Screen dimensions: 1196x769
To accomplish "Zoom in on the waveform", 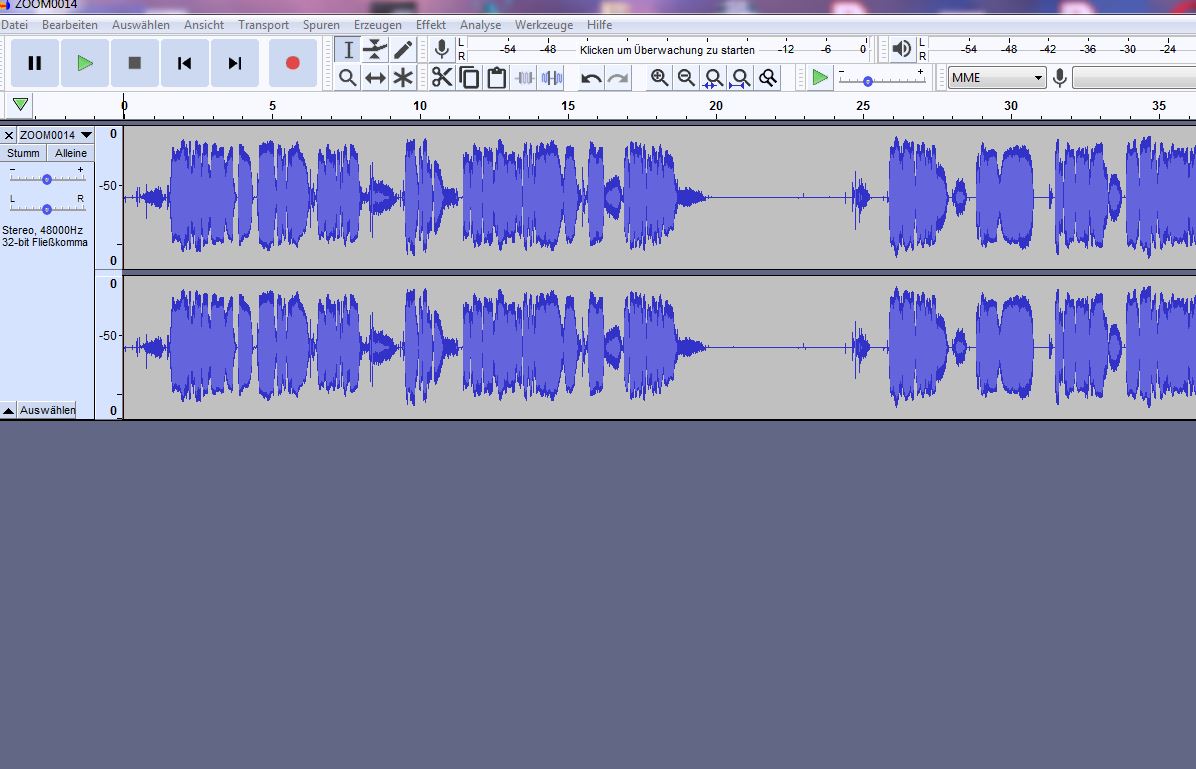I will pyautogui.click(x=660, y=78).
